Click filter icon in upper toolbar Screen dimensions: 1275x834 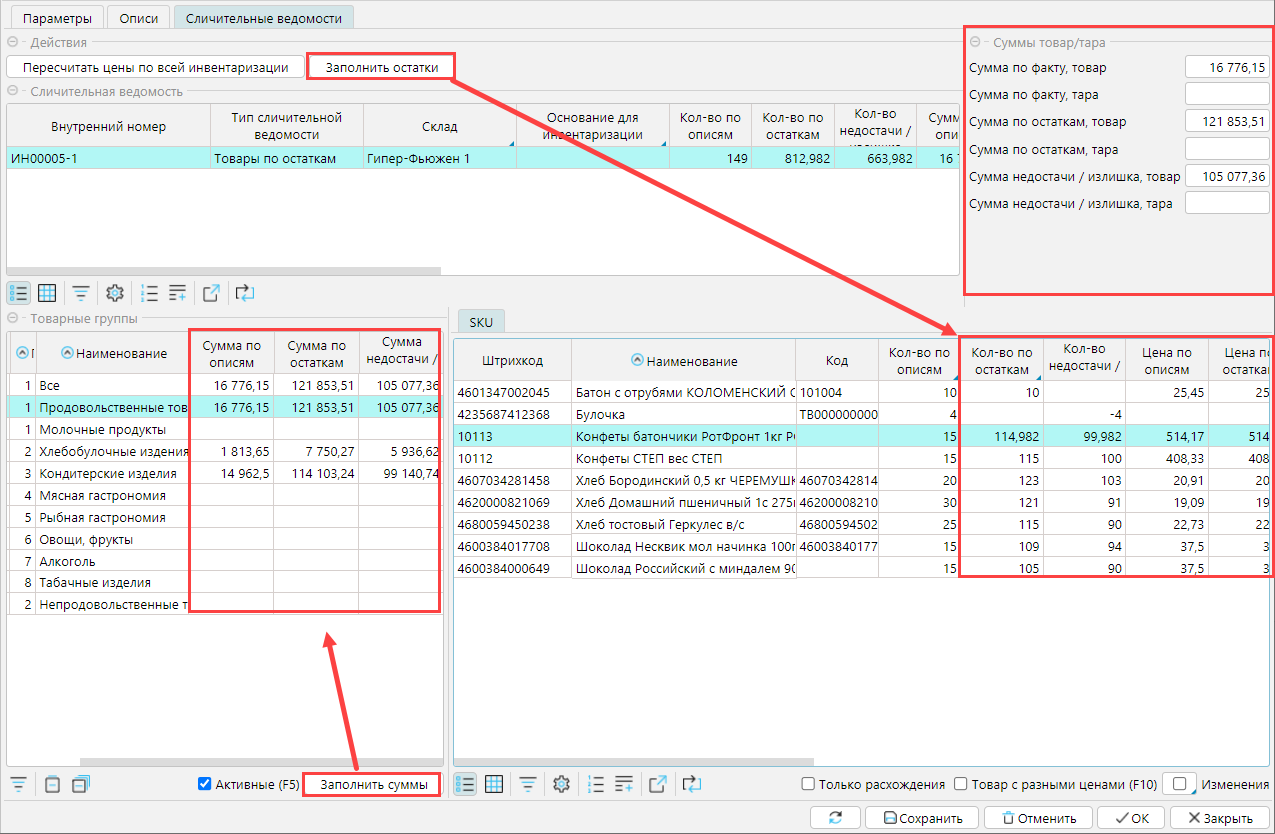pos(80,293)
